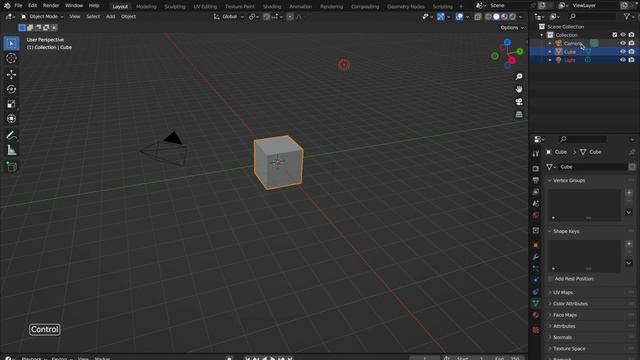Hide the Light object in viewport
The height and width of the screenshot is (360, 640).
pyautogui.click(x=623, y=60)
